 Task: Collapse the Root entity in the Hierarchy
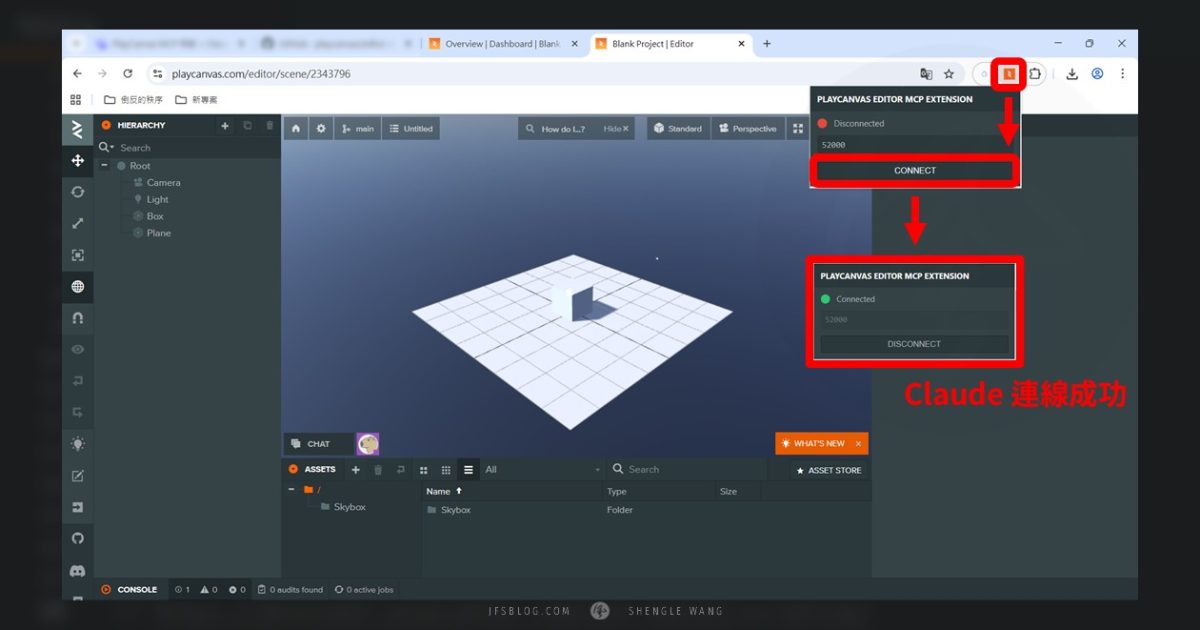click(105, 165)
